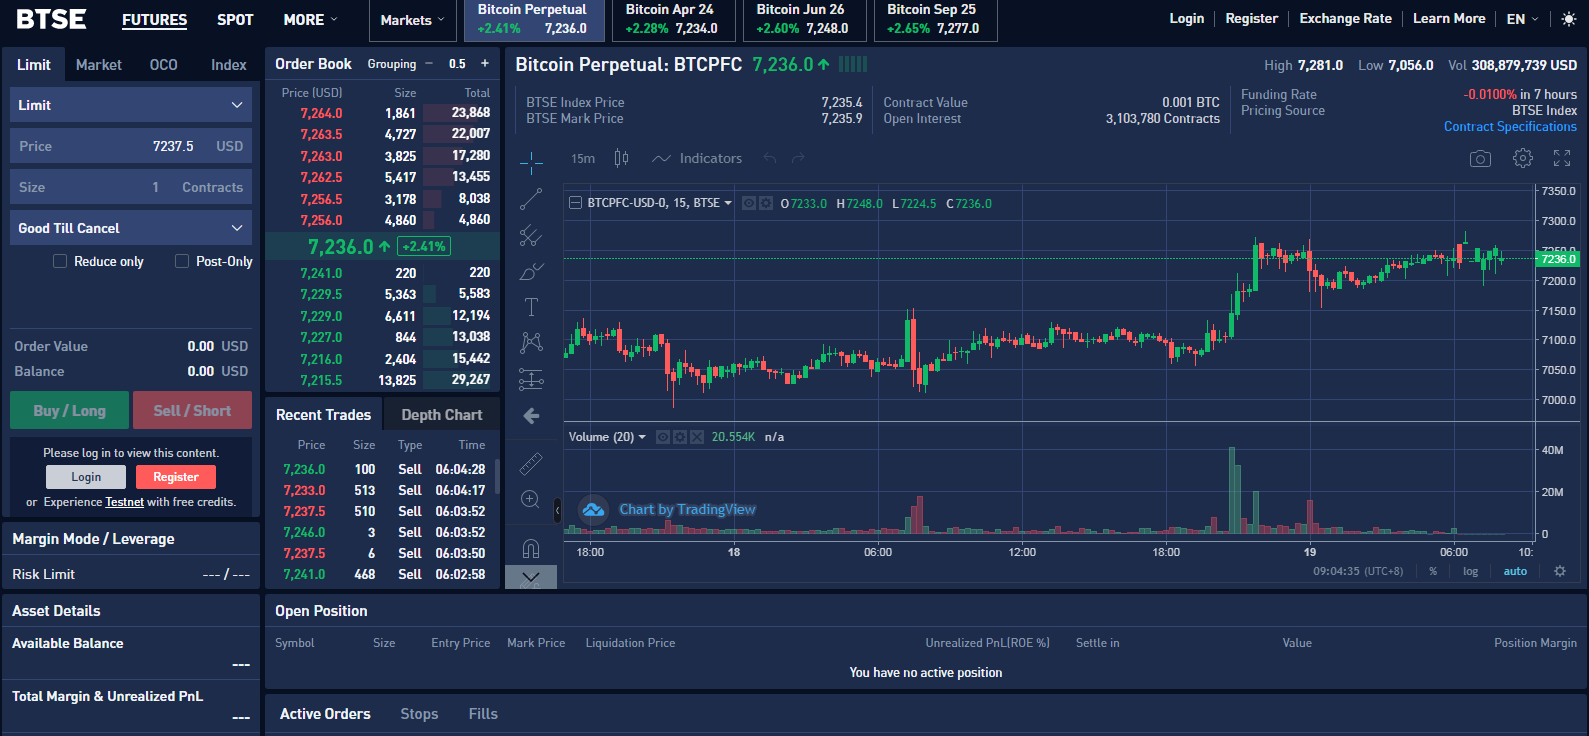Toggle log scale on price axis
The image size is (1589, 736).
(1470, 571)
